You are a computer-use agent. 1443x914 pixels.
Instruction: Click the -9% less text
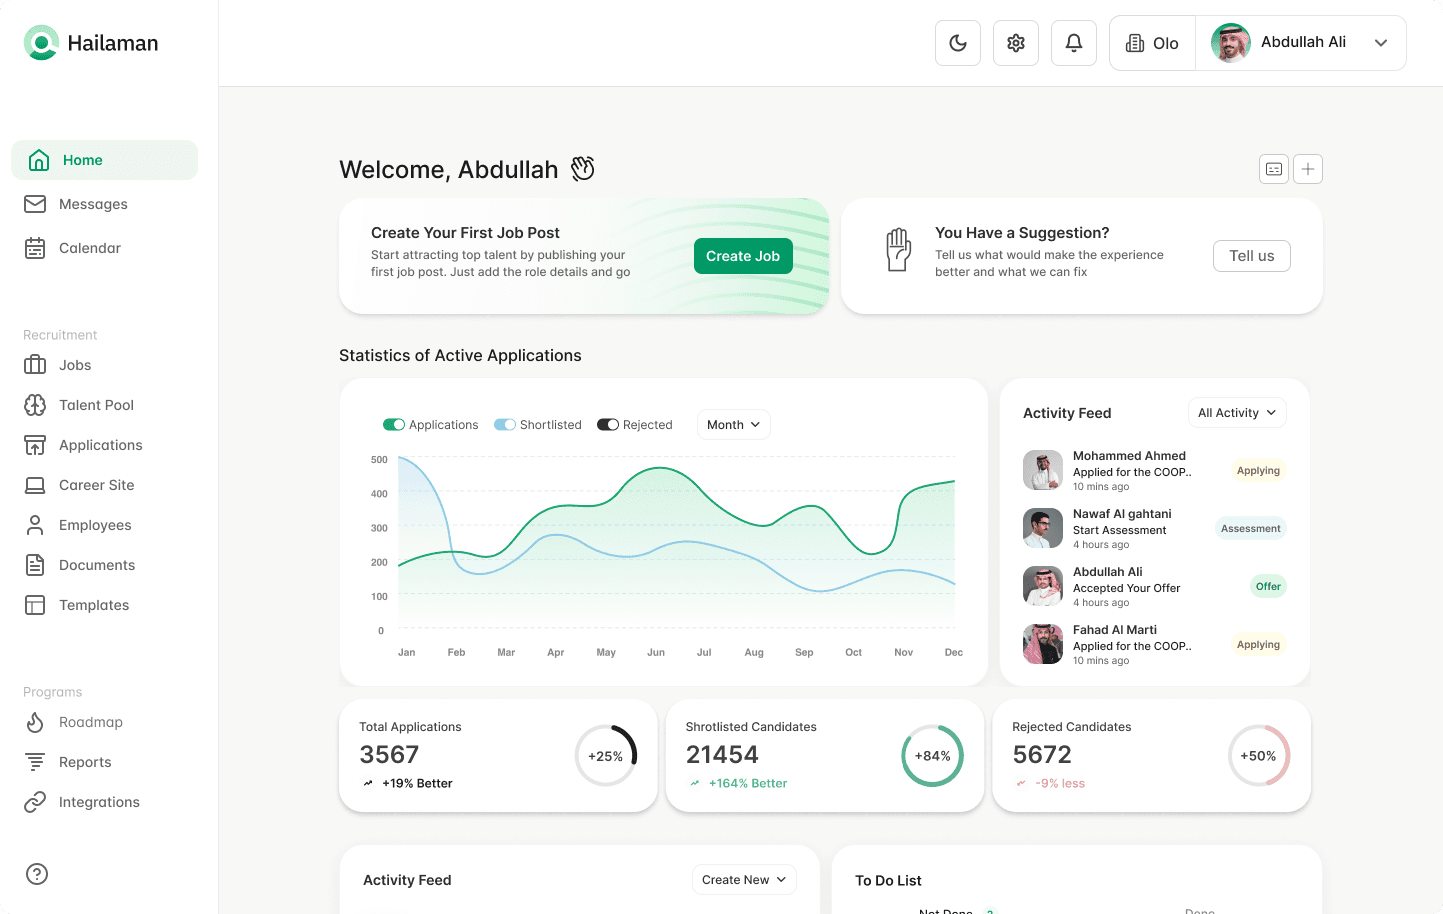[x=1060, y=784]
